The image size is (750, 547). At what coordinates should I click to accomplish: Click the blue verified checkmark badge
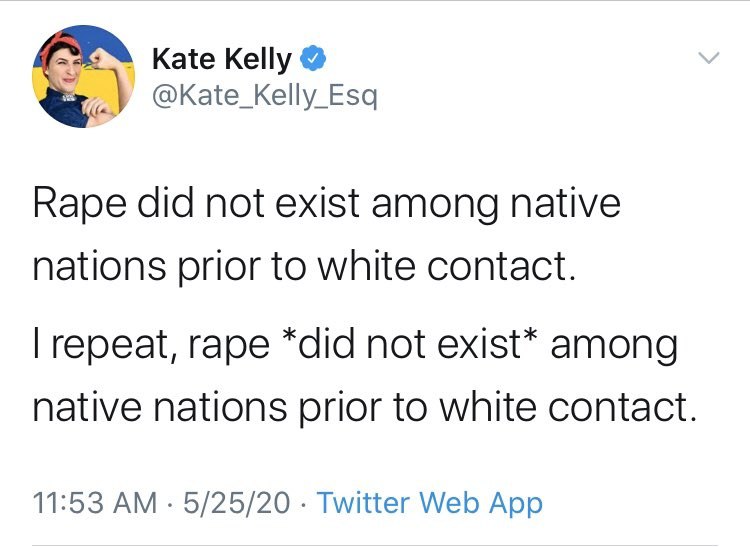[x=313, y=58]
